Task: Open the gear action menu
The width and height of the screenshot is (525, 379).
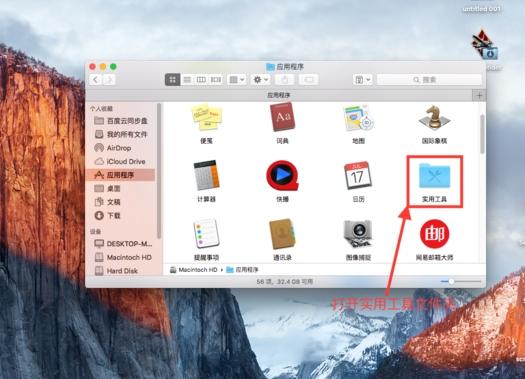Action: pos(260,80)
